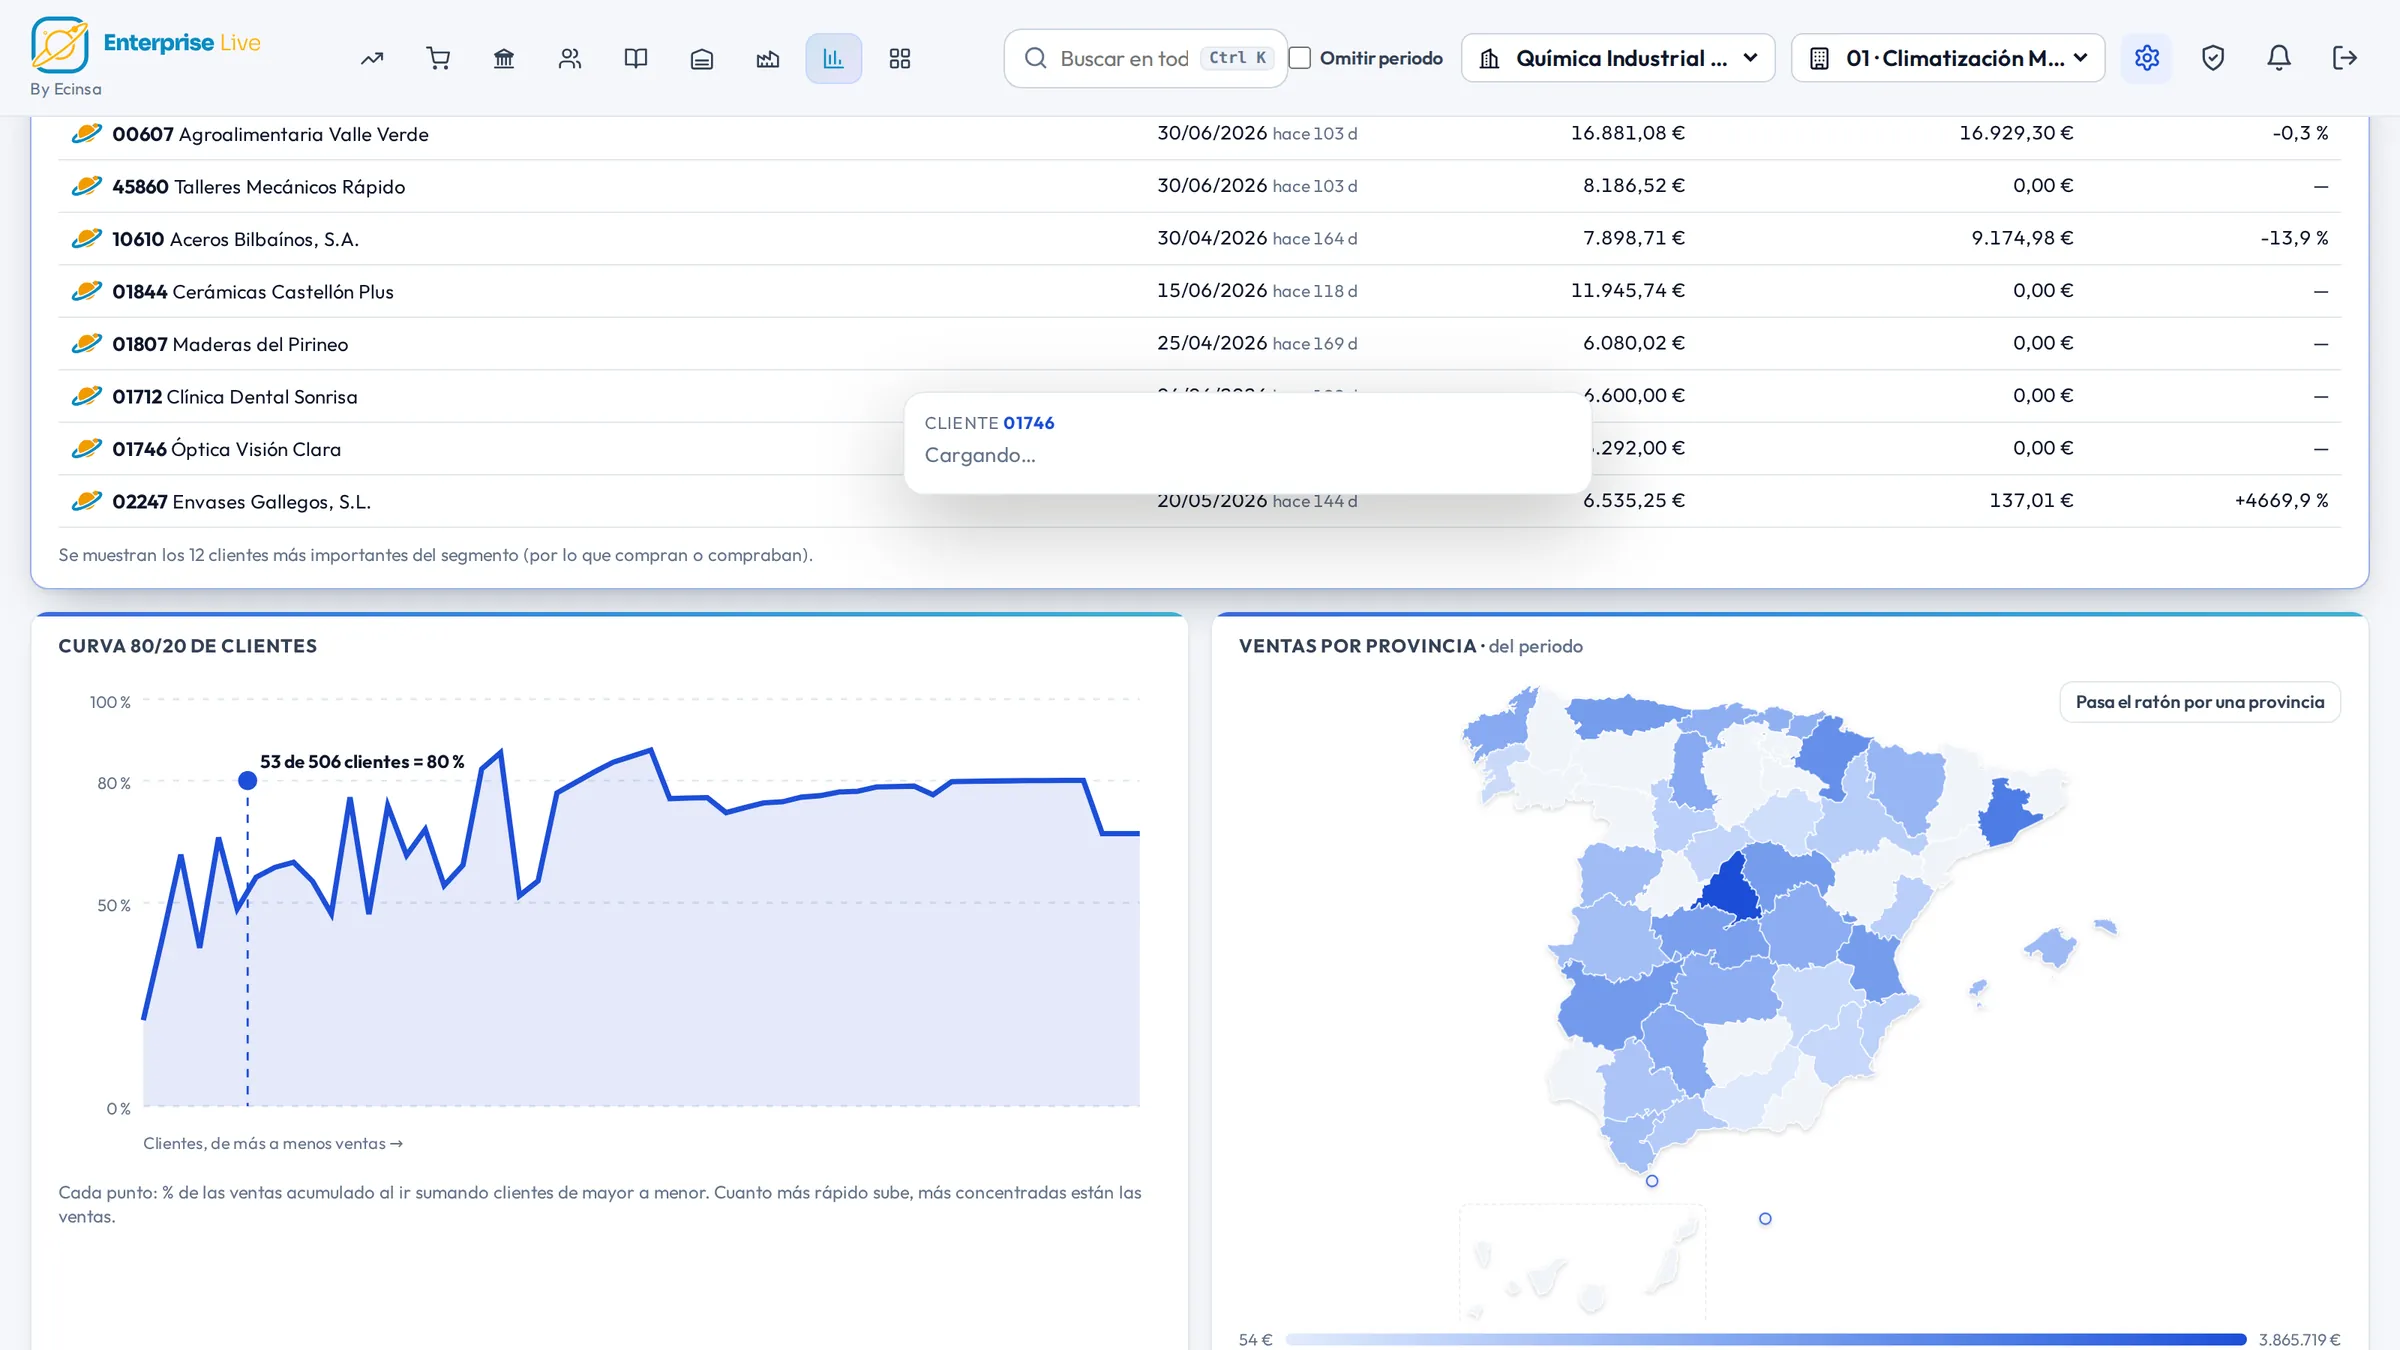Click the VENTAS POR PROVINCIA heading
The height and width of the screenshot is (1350, 2400).
pyautogui.click(x=1358, y=646)
